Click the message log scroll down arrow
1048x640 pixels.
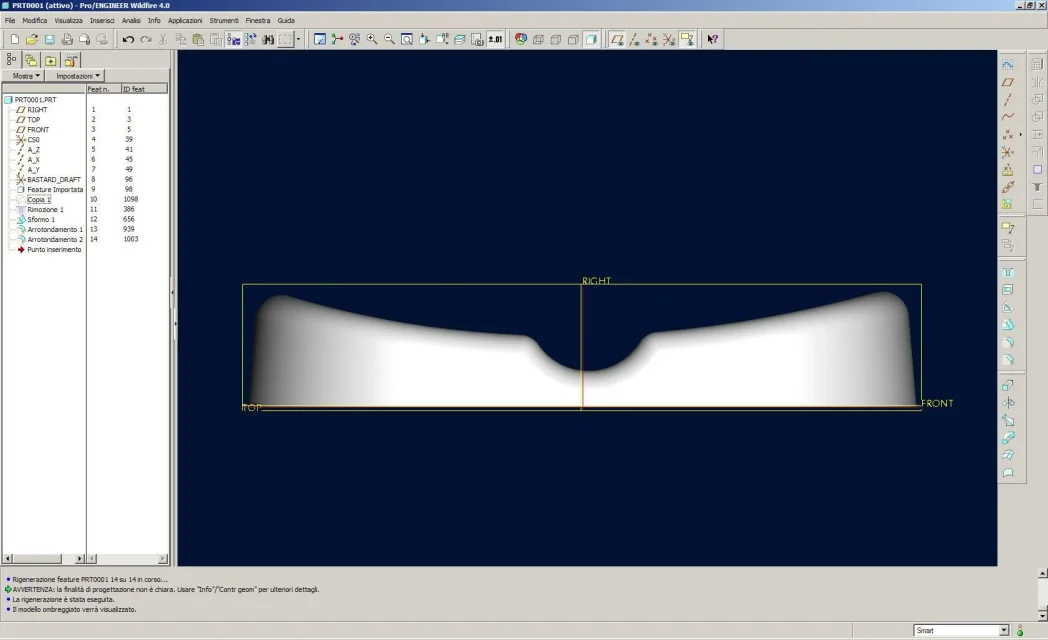[1042, 615]
